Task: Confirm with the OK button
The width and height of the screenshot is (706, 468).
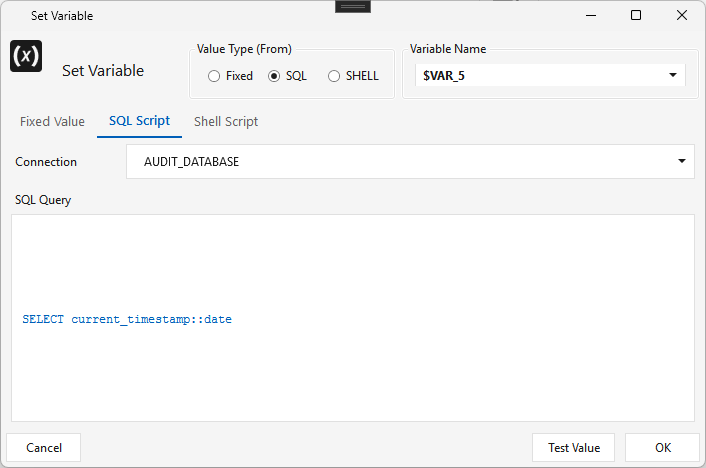Action: 663,448
